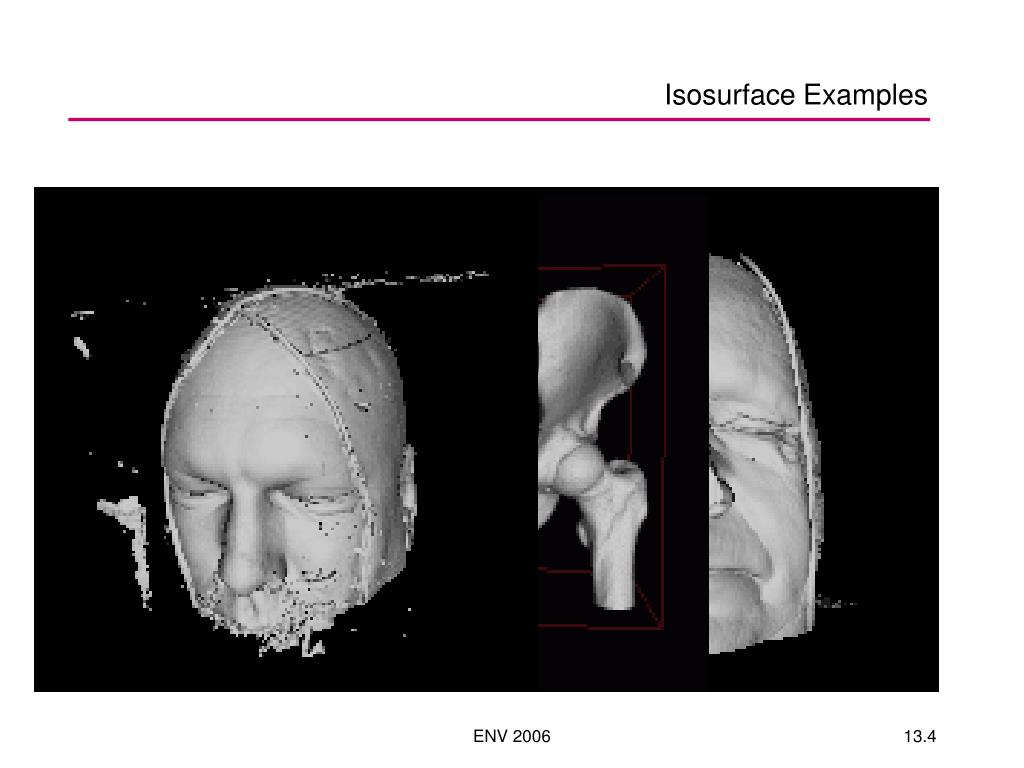Screen dimensions: 1024x768
Task: Select the hip joint bone isosurface image
Action: pos(624,442)
